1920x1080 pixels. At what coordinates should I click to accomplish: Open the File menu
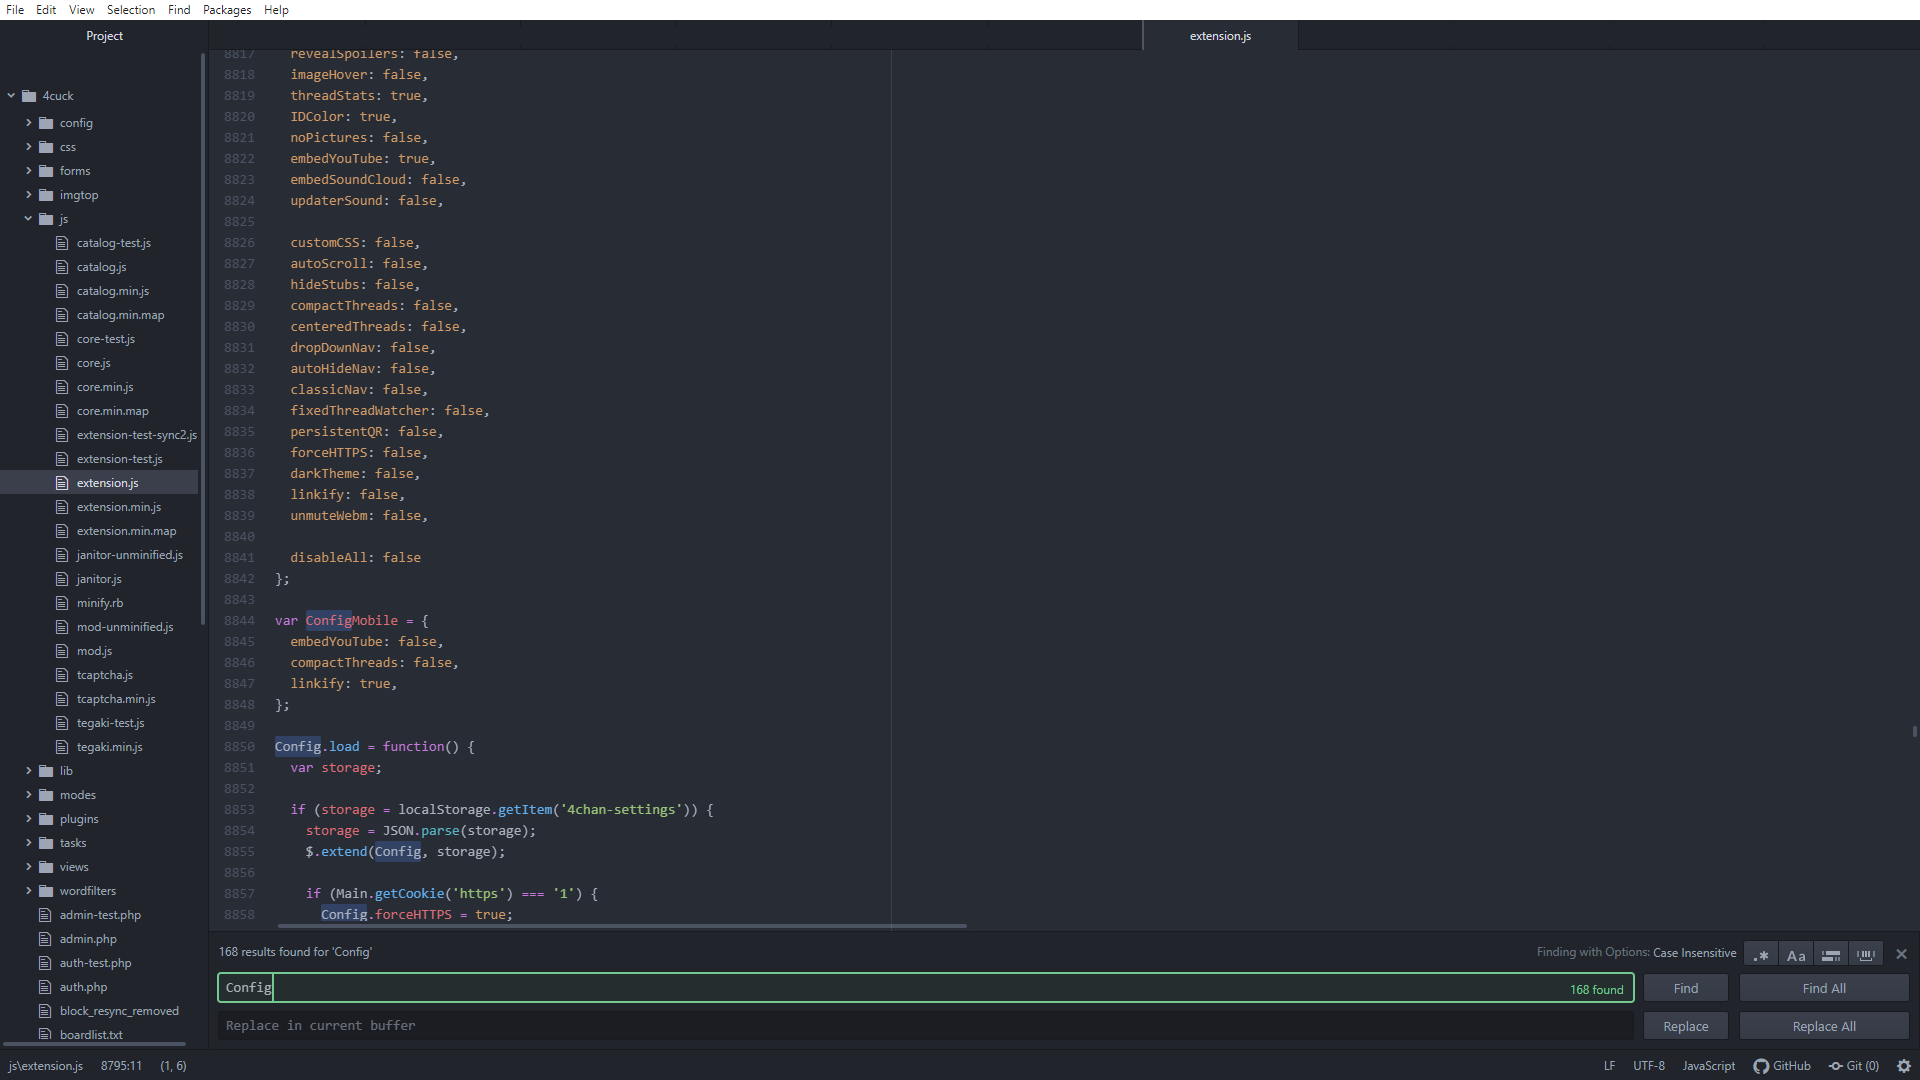[x=15, y=10]
